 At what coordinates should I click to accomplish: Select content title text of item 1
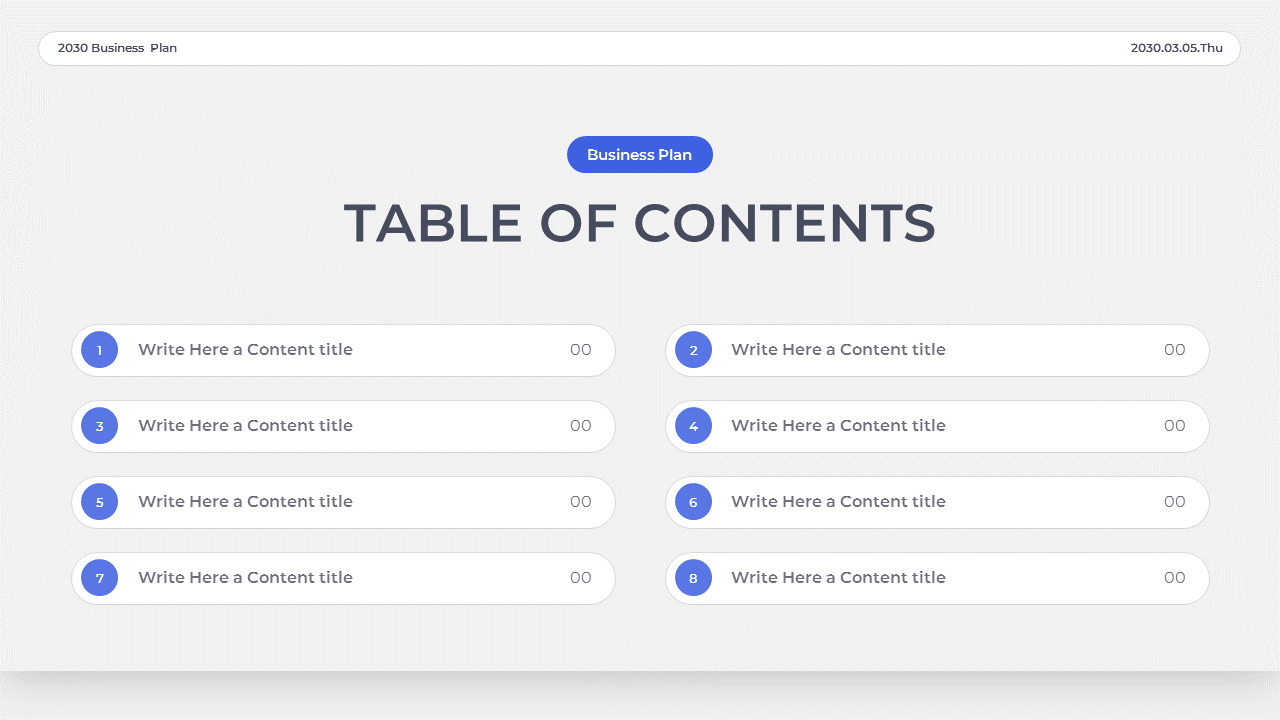pyautogui.click(x=245, y=350)
